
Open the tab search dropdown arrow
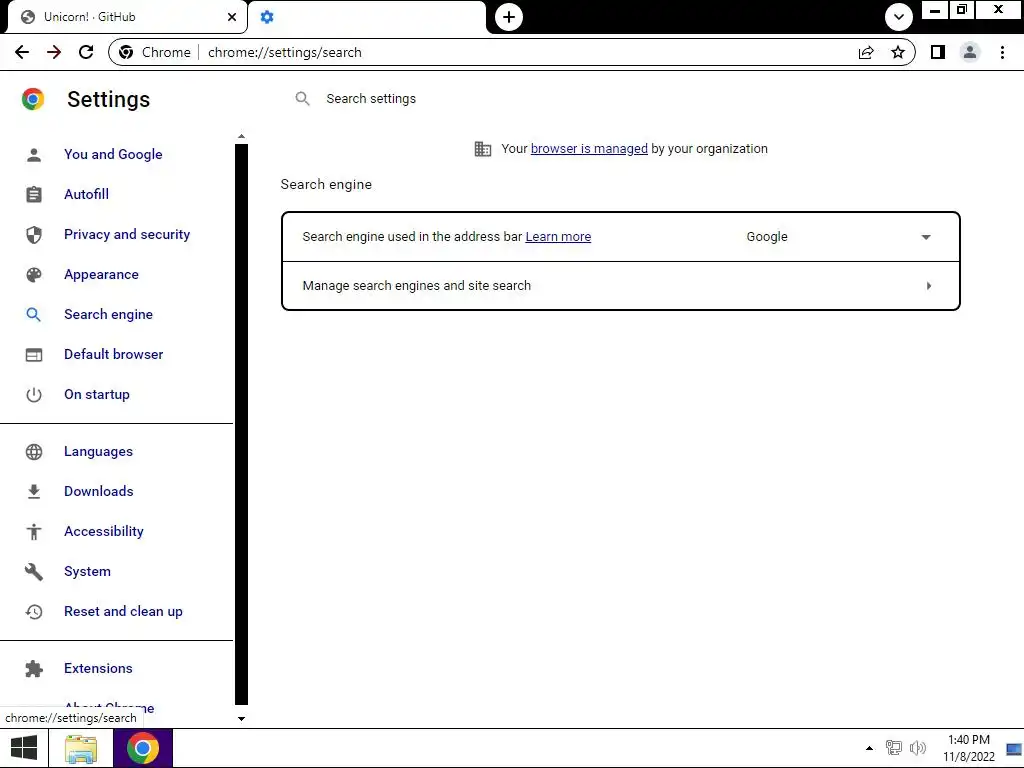(899, 17)
